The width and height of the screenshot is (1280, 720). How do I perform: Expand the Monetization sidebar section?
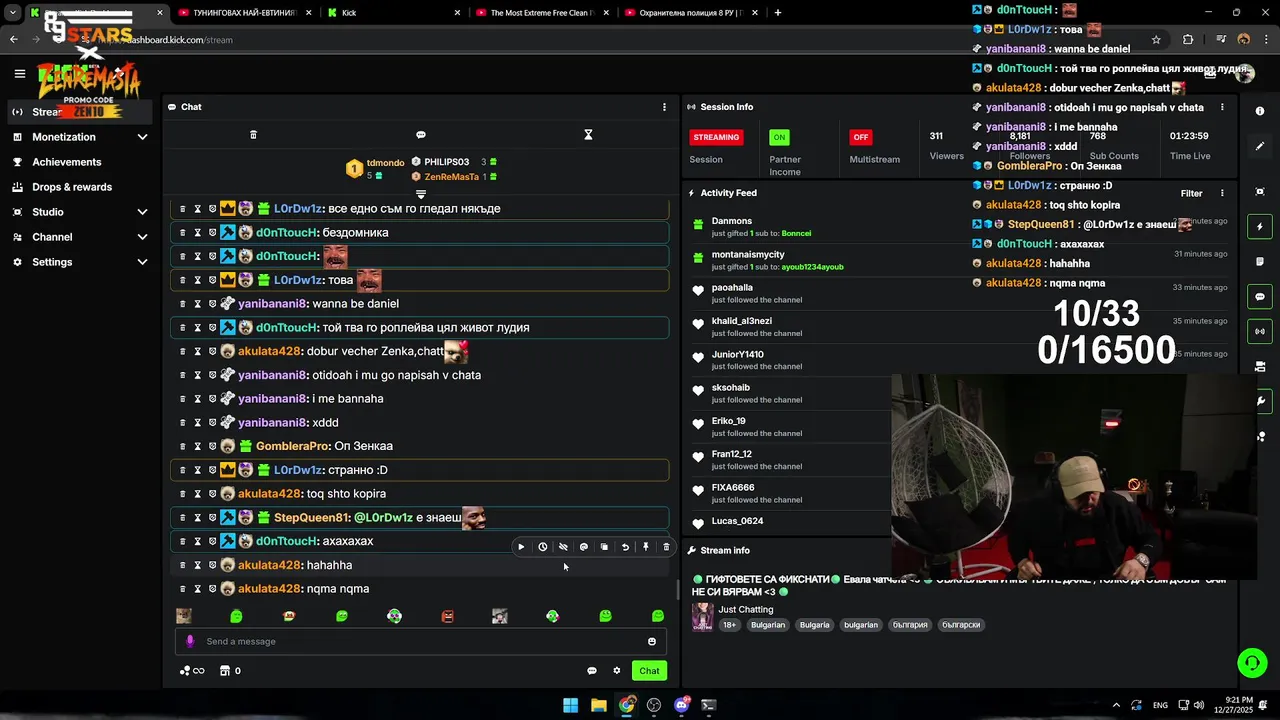pyautogui.click(x=142, y=137)
